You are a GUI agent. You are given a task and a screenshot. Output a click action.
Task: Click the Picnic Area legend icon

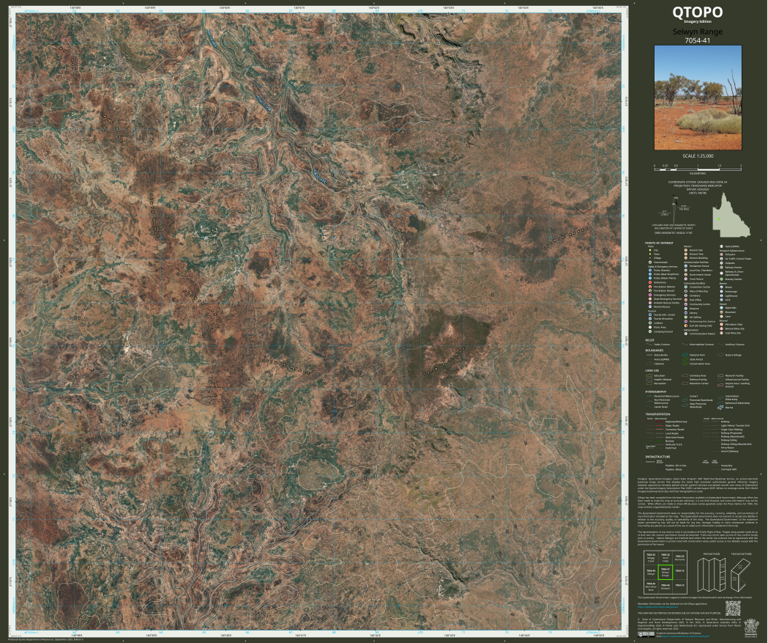(650, 327)
